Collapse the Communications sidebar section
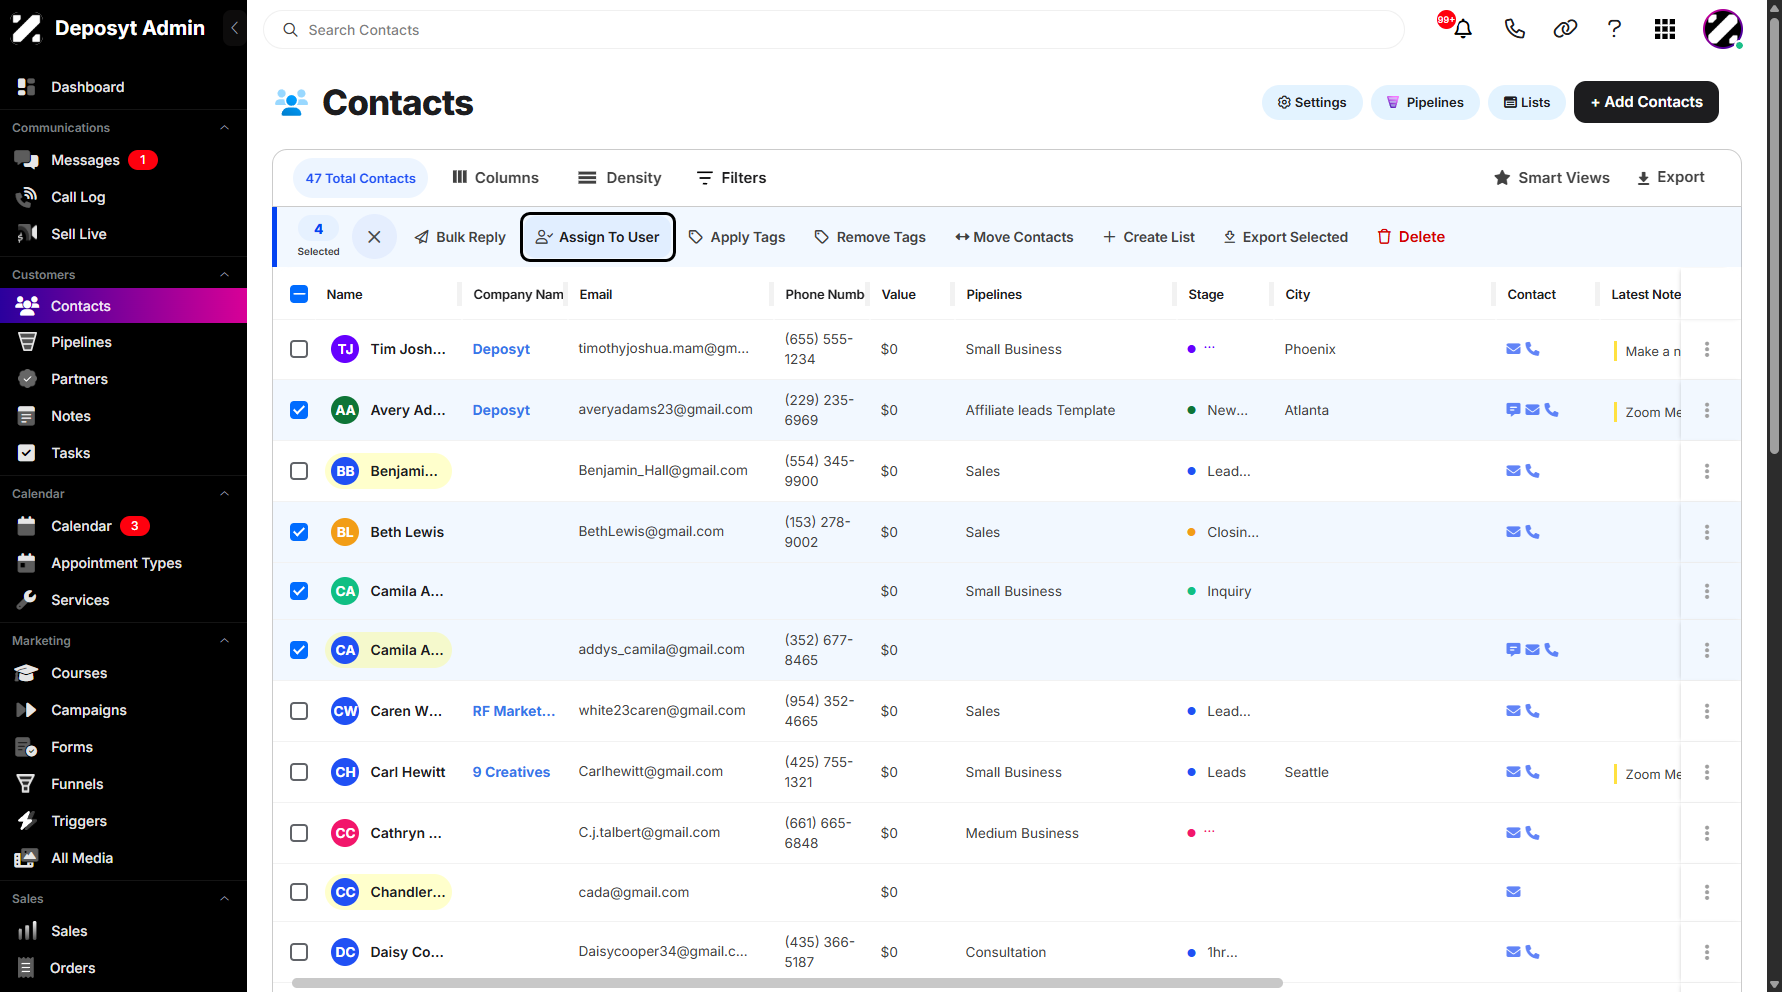The width and height of the screenshot is (1782, 992). pos(225,128)
